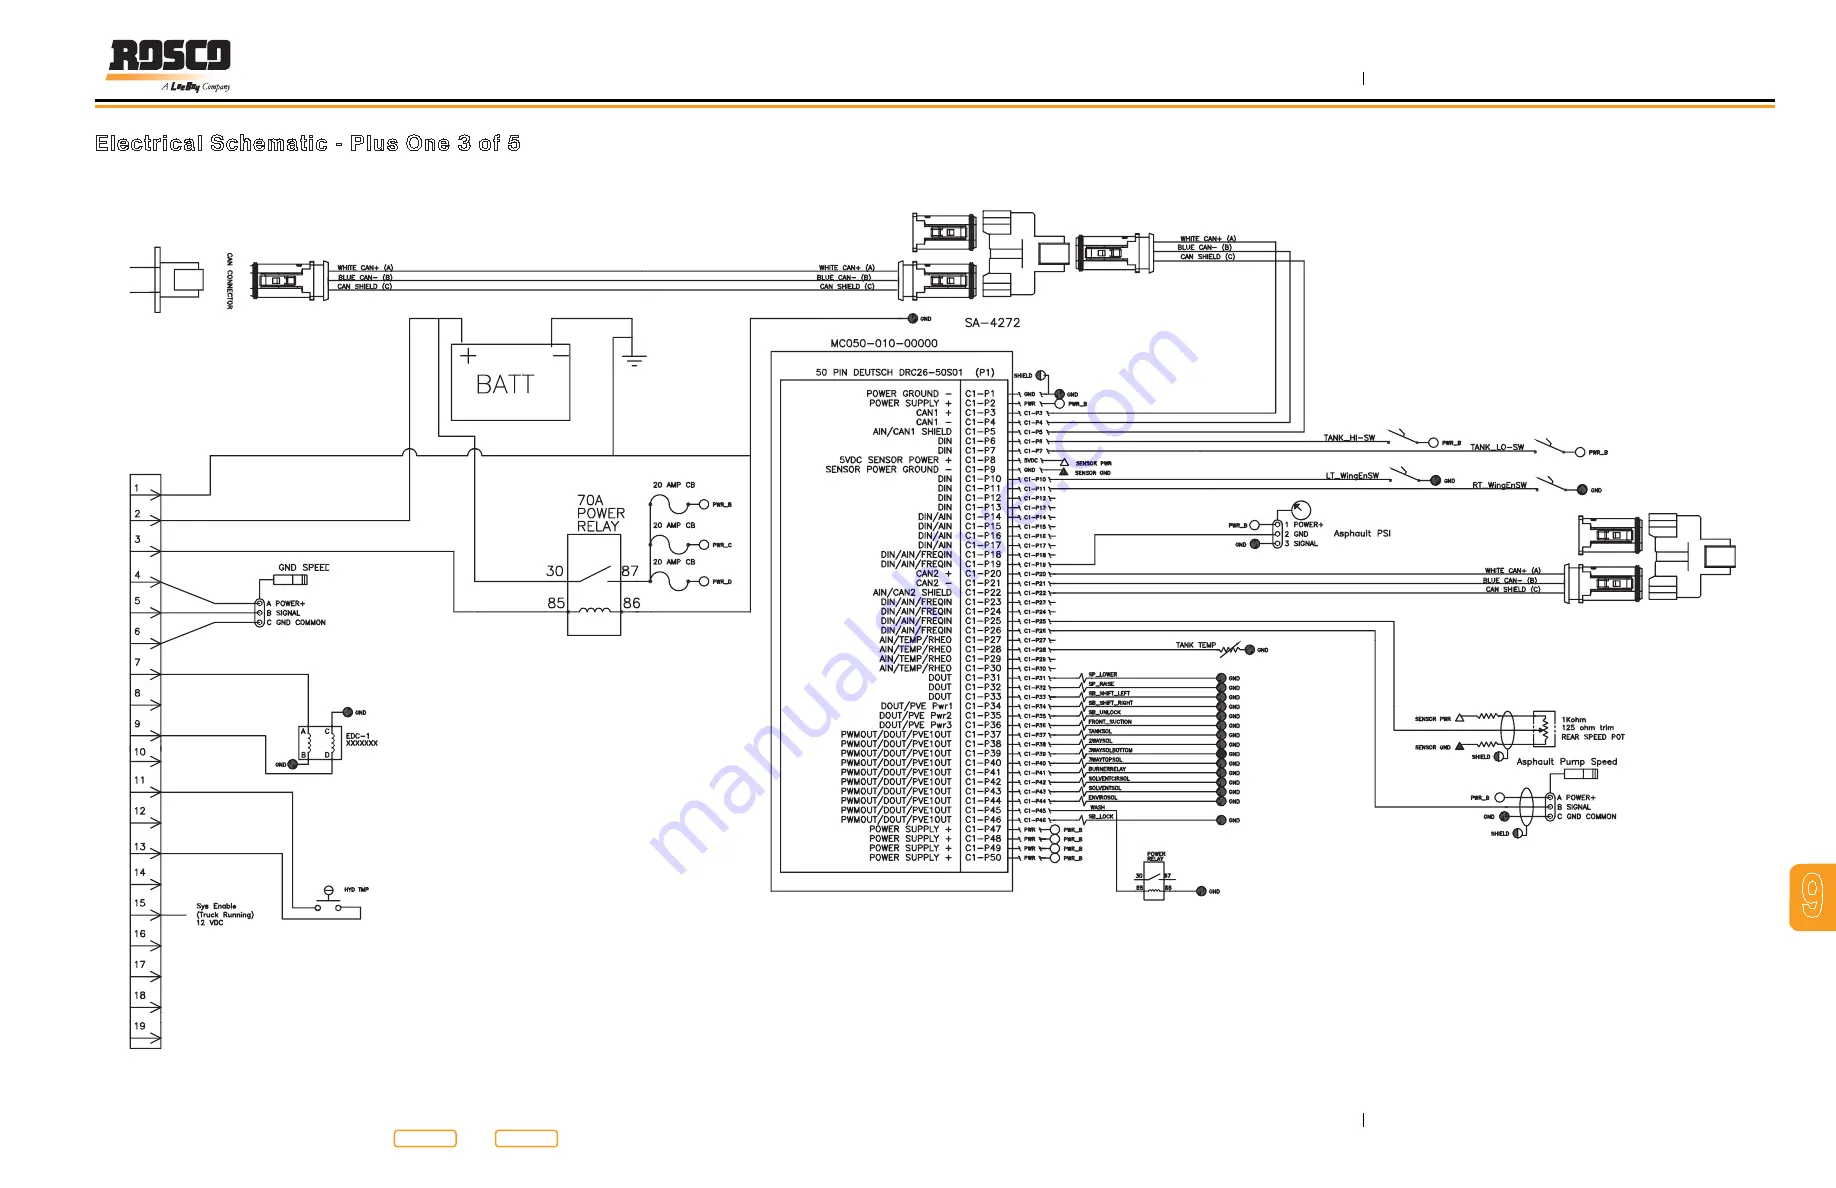Image resolution: width=1836 pixels, height=1188 pixels.
Task: Select the 'POWER GROUND -' pin row
Action: click(x=909, y=394)
